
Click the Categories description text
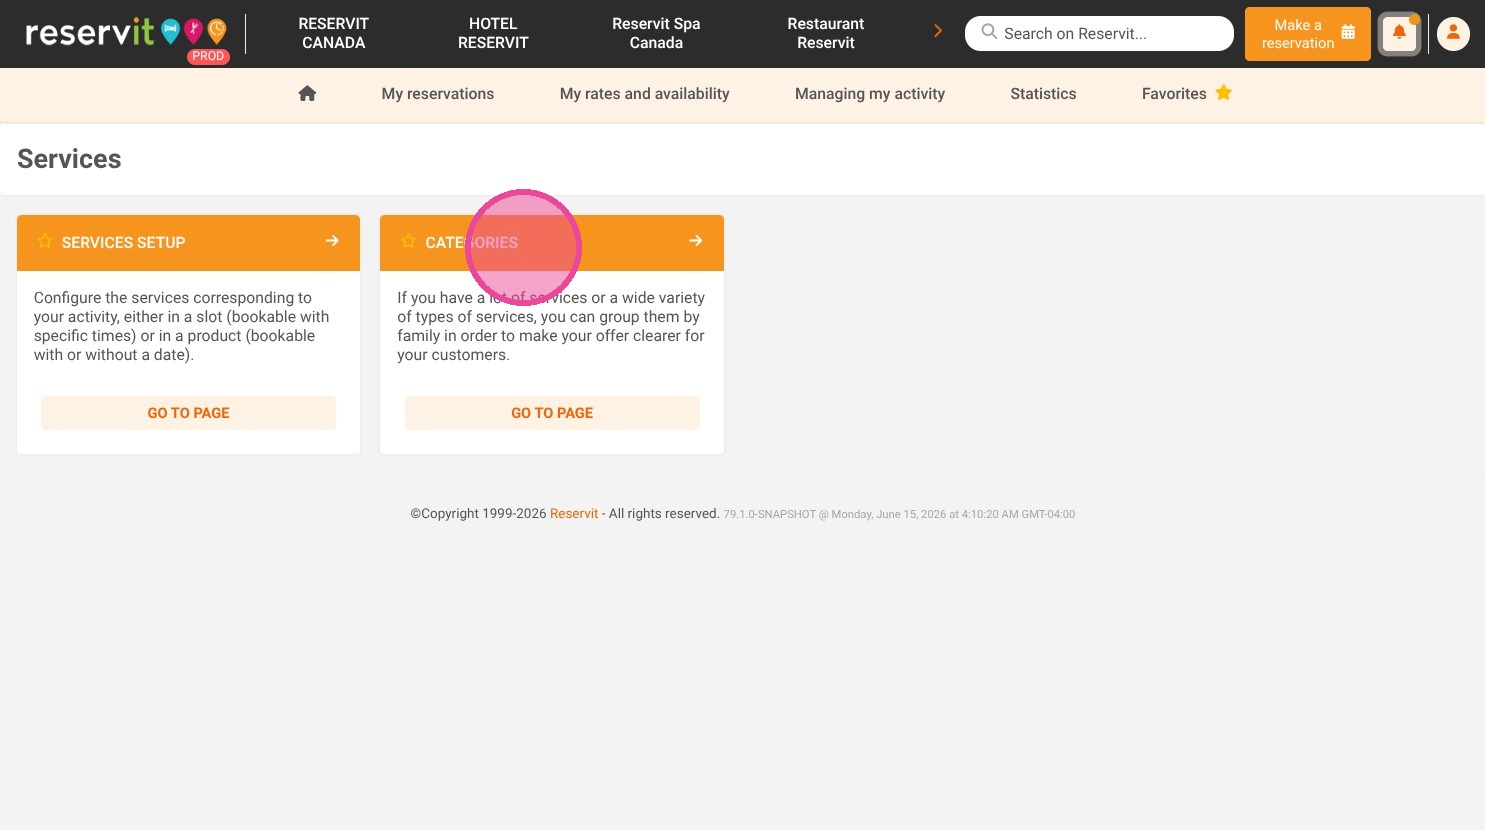[x=551, y=326]
